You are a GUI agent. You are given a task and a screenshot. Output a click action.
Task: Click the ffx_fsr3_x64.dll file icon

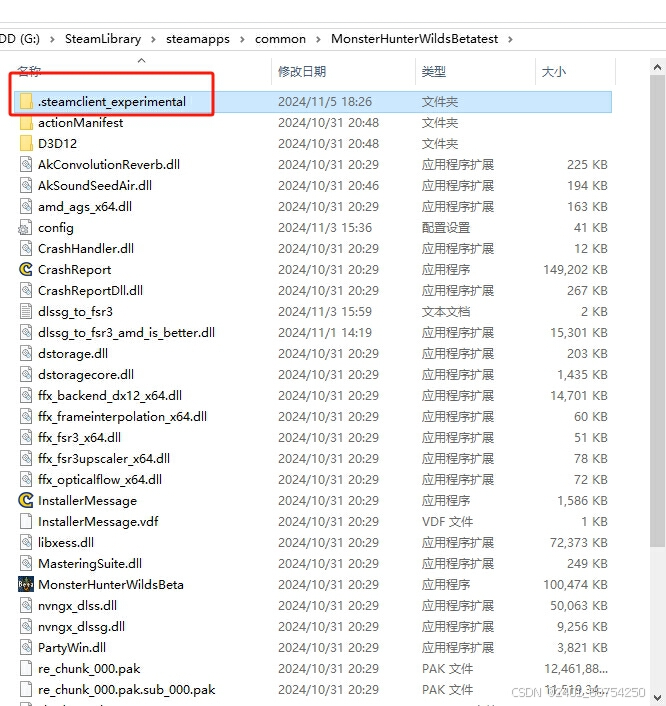26,438
